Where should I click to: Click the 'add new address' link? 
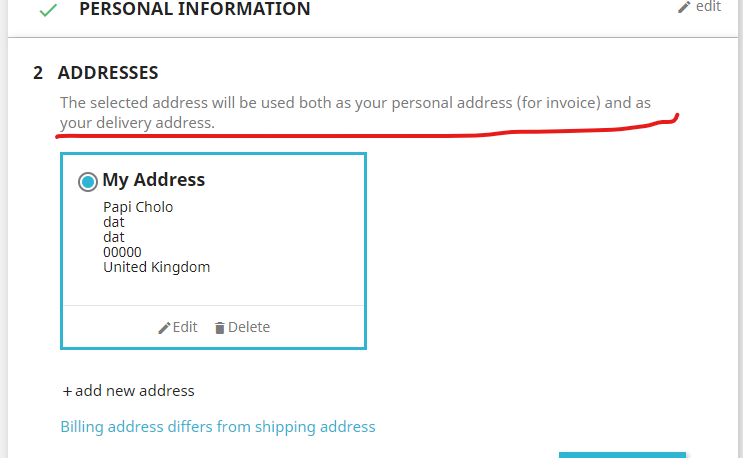(x=135, y=391)
